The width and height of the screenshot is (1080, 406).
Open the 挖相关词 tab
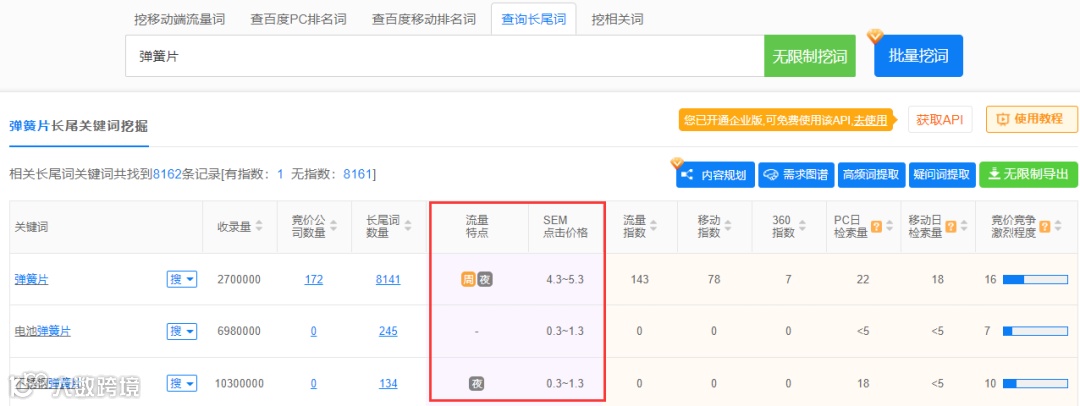[x=617, y=19]
